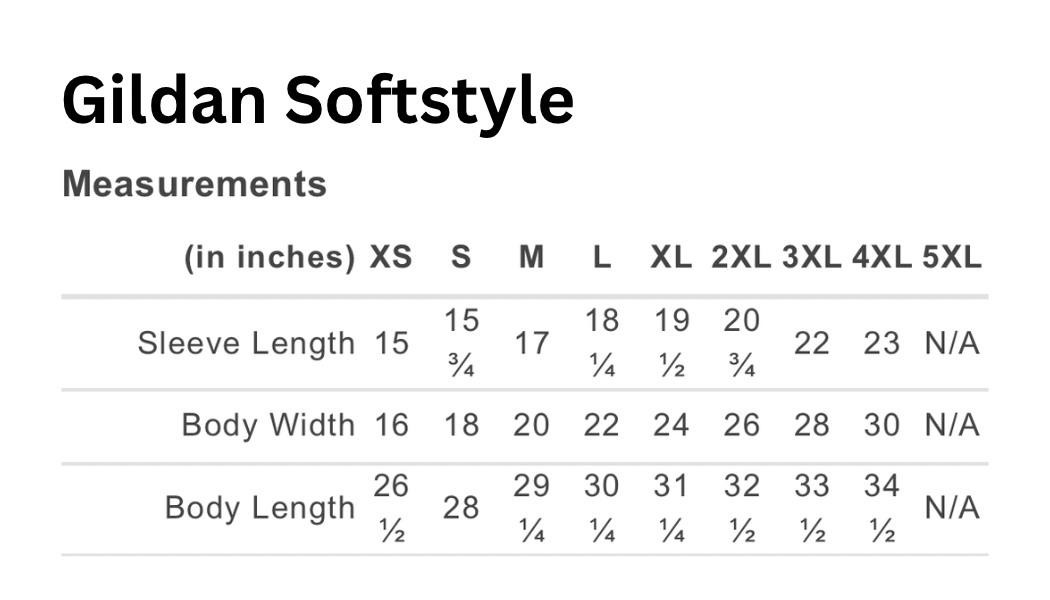Select the XS column header
Screen dimensions: 1050x600
391,257
